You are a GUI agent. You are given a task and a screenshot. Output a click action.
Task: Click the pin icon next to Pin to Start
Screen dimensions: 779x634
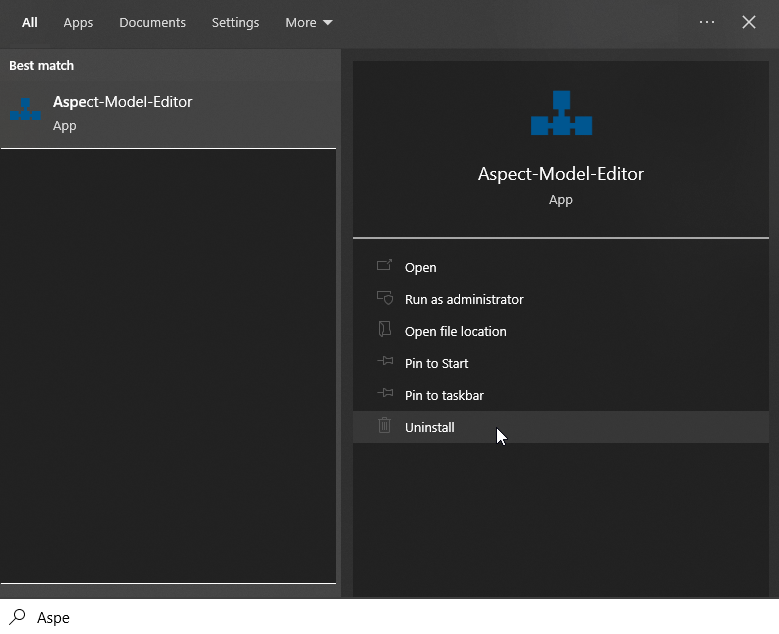click(x=384, y=362)
